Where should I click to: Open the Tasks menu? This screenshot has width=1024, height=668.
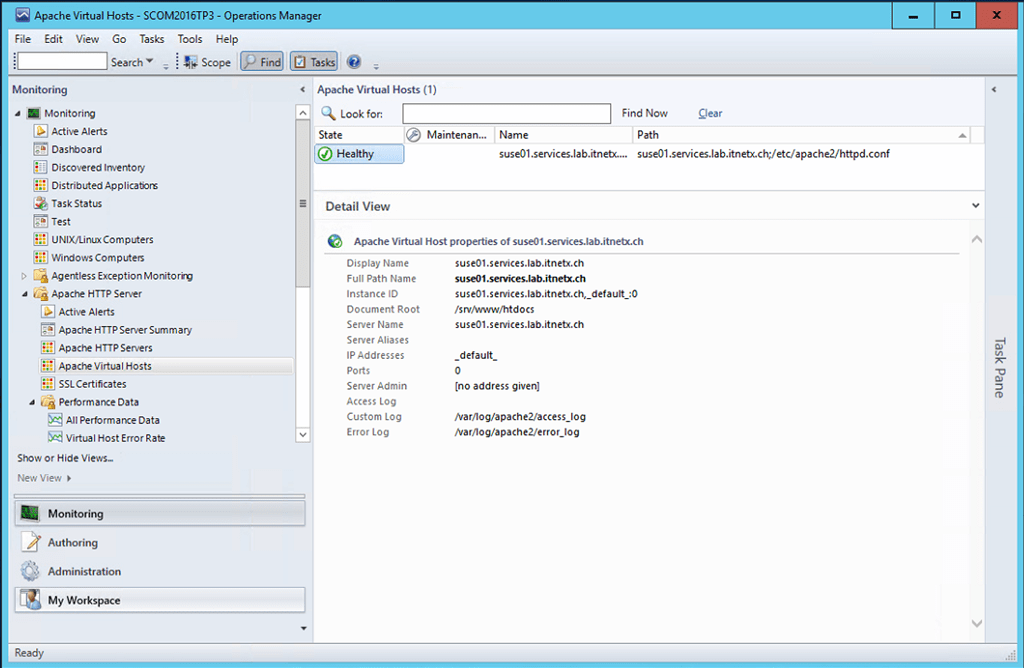(152, 39)
